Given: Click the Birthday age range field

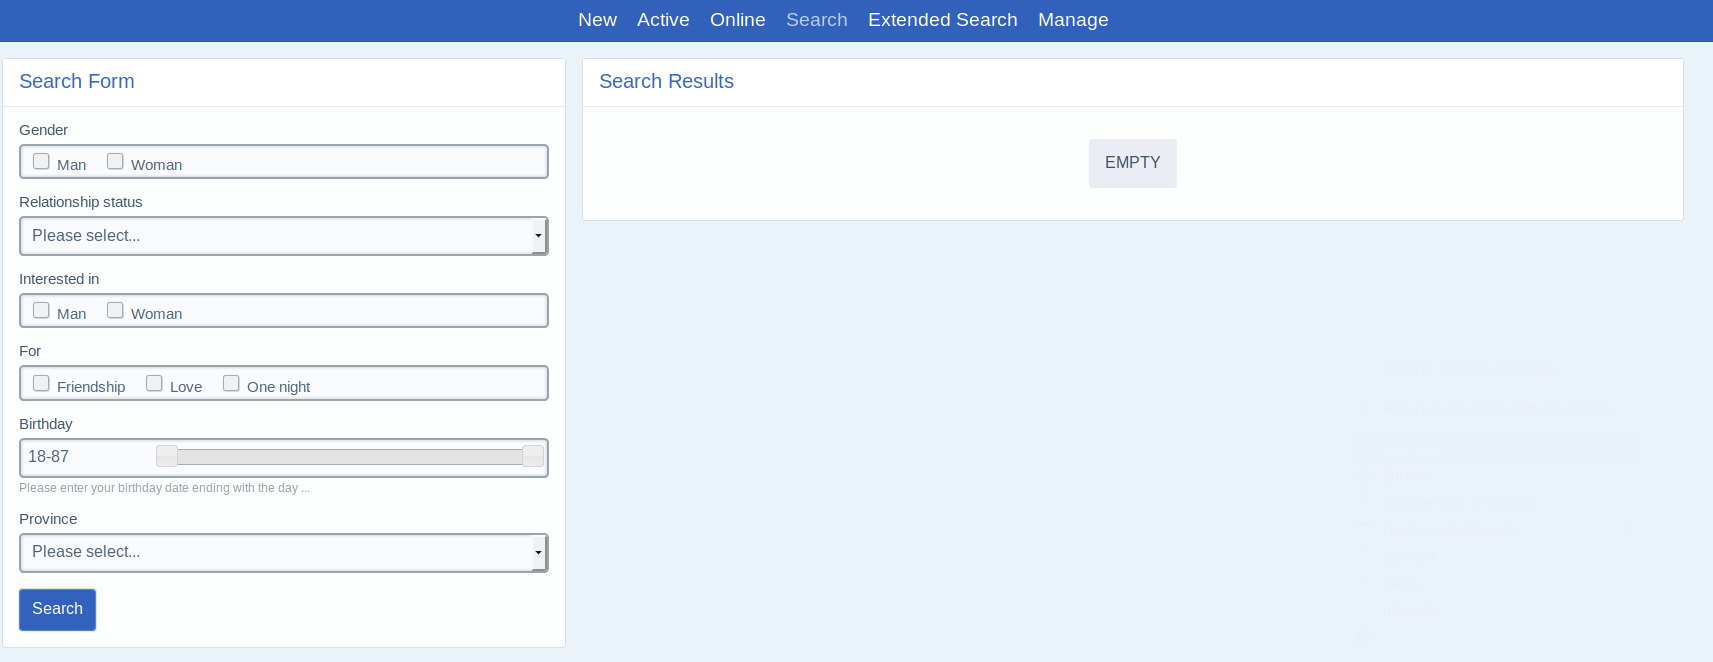Looking at the screenshot, I should click(x=85, y=457).
